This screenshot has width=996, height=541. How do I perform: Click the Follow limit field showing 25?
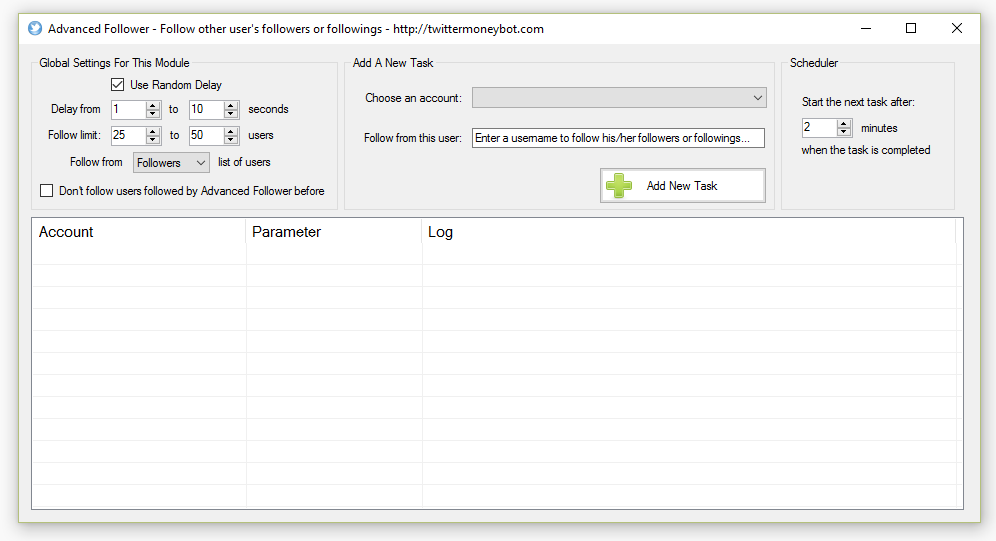point(128,135)
